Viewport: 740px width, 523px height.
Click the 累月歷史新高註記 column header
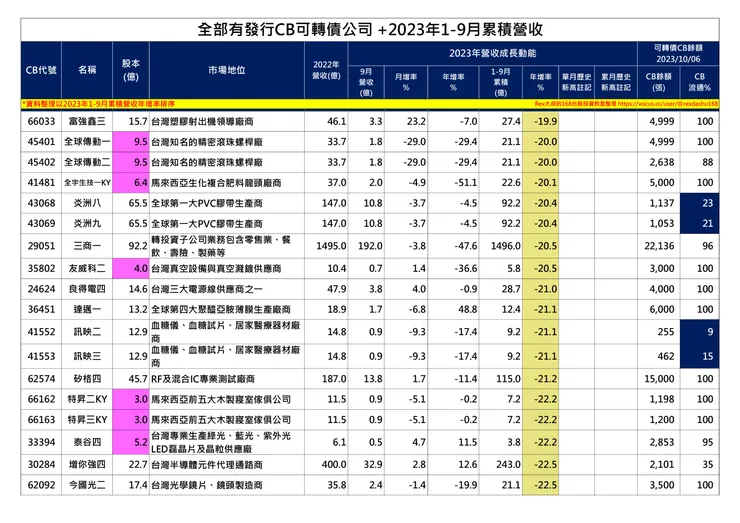[615, 82]
